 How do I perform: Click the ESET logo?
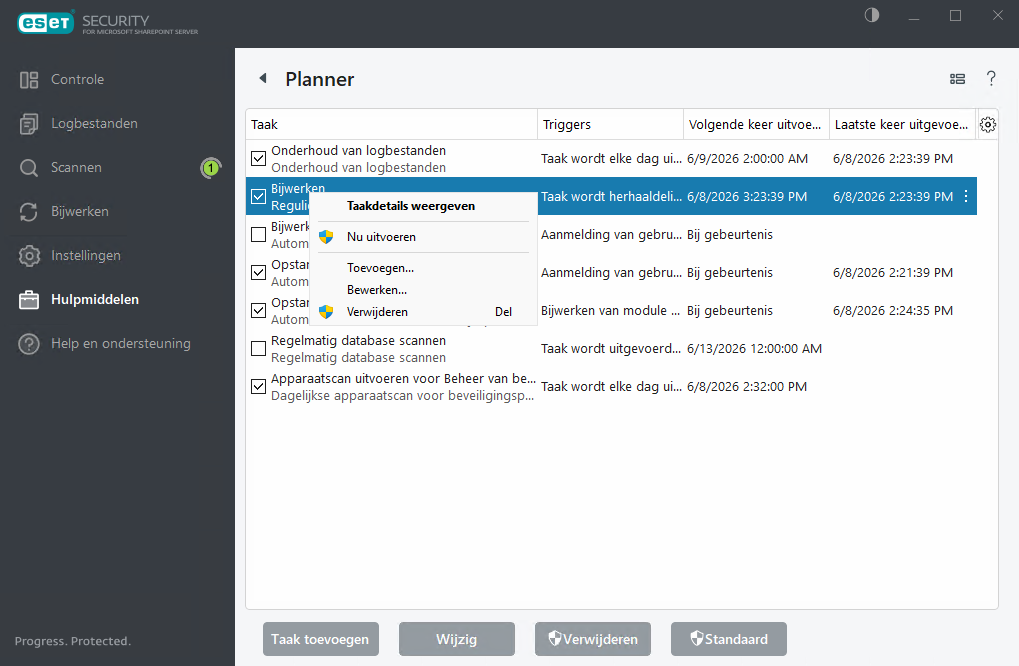(x=45, y=23)
